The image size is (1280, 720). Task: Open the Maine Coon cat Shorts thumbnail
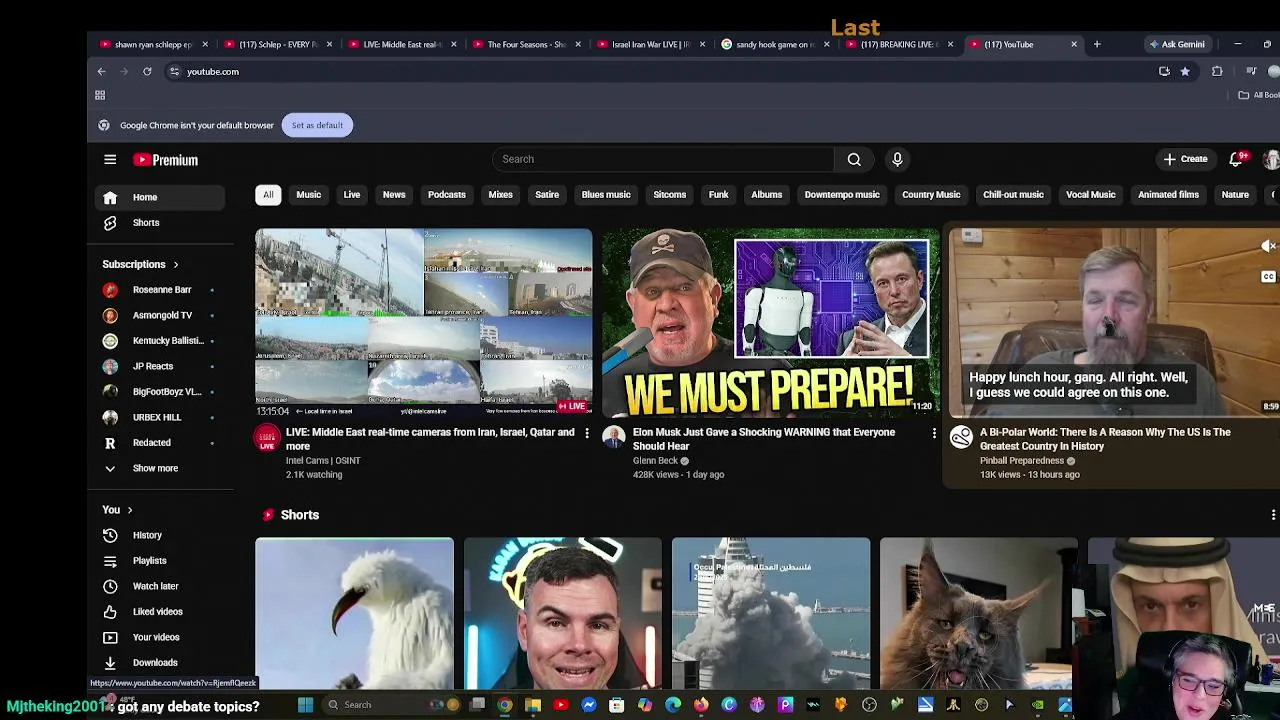(x=978, y=614)
